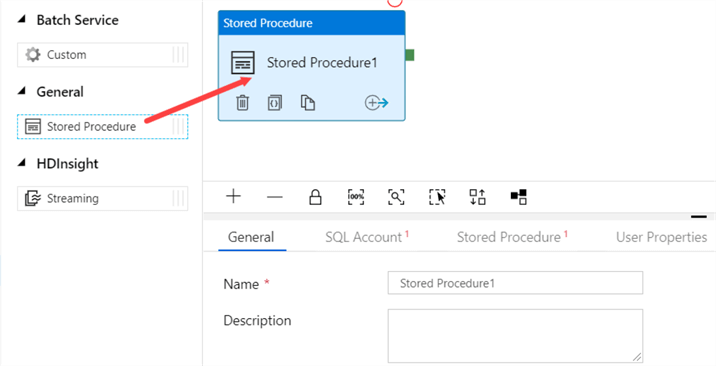
Task: Collapse the General activities section
Action: click(x=21, y=91)
